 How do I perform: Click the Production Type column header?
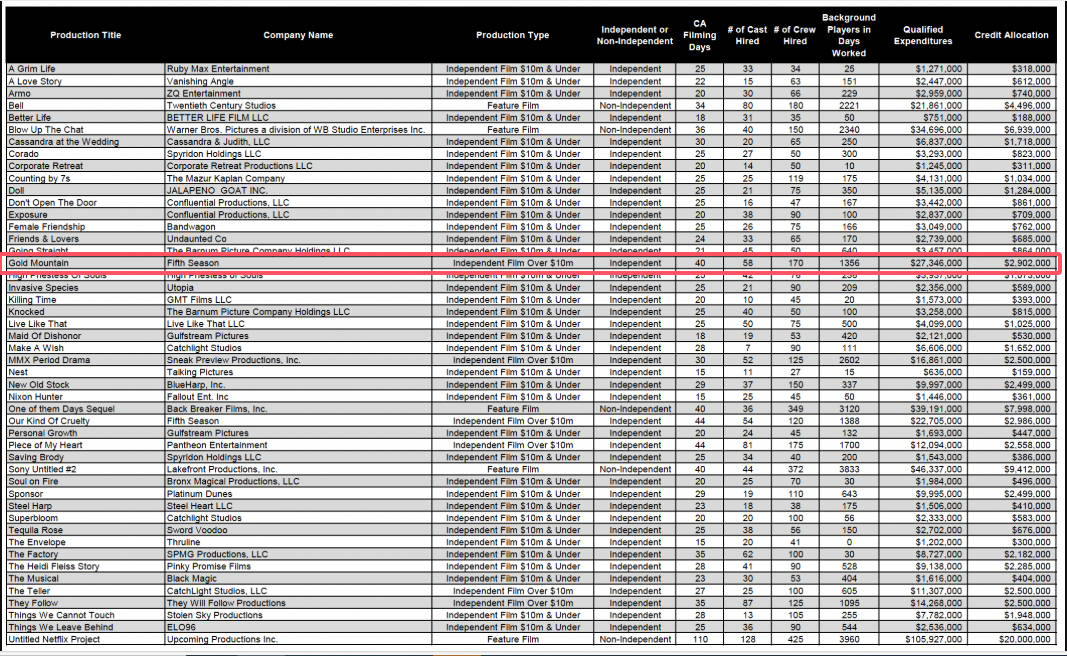pyautogui.click(x=512, y=35)
